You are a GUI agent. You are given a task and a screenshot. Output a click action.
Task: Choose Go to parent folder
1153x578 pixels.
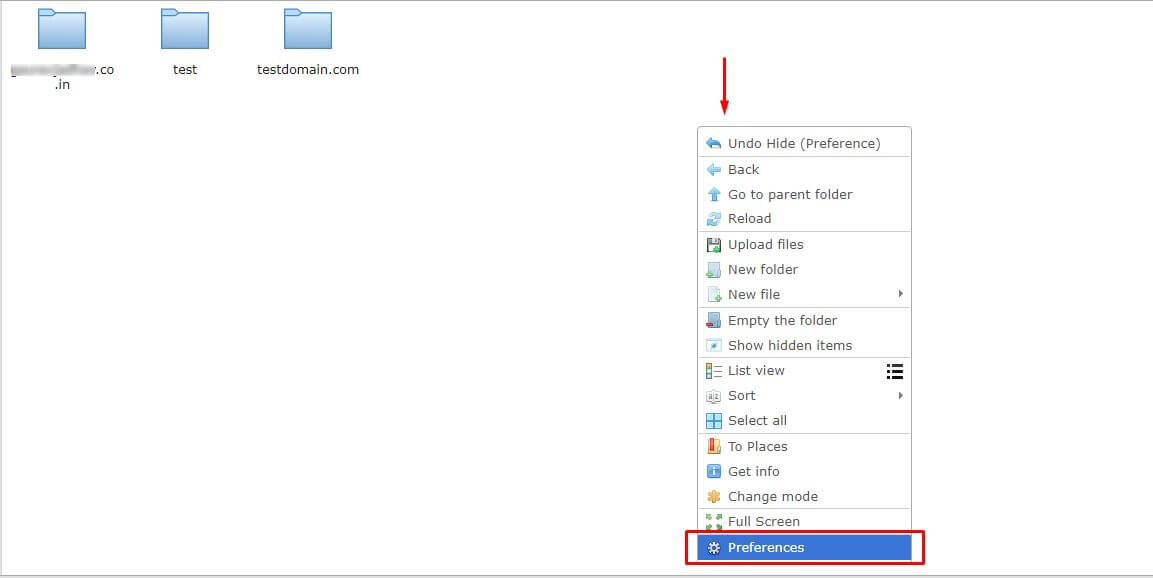(x=804, y=195)
